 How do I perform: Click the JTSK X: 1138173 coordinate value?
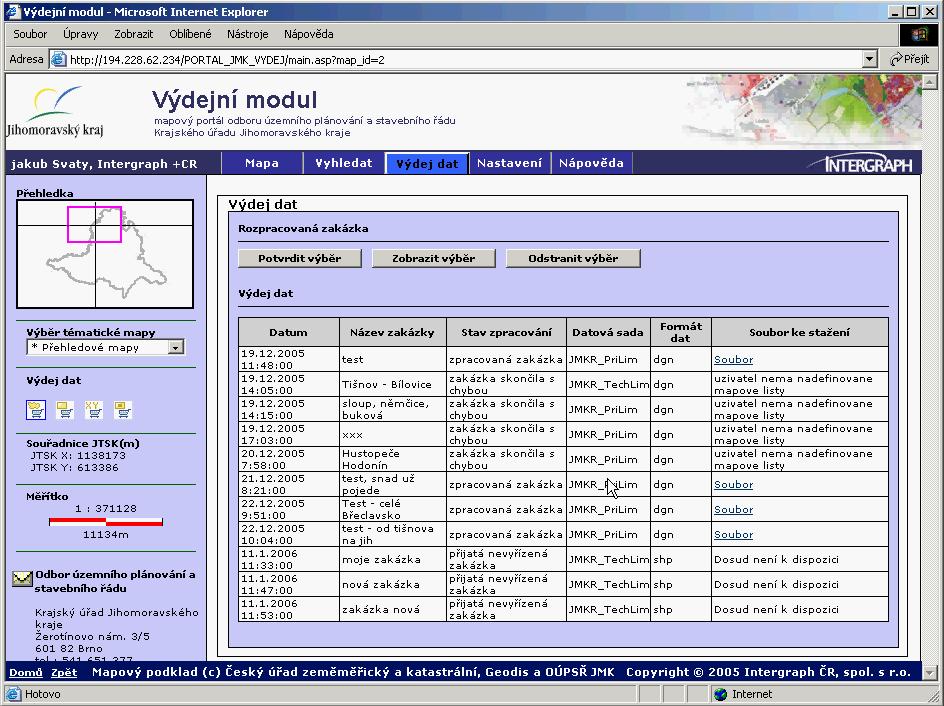[78, 456]
